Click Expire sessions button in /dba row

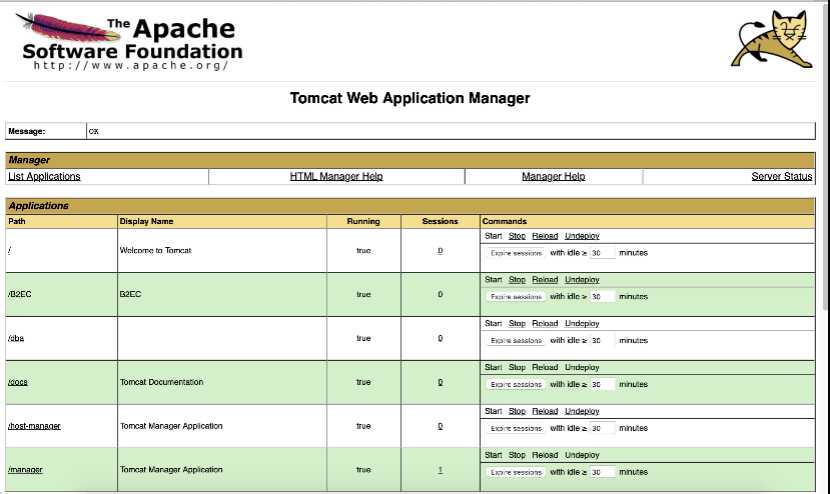[516, 340]
